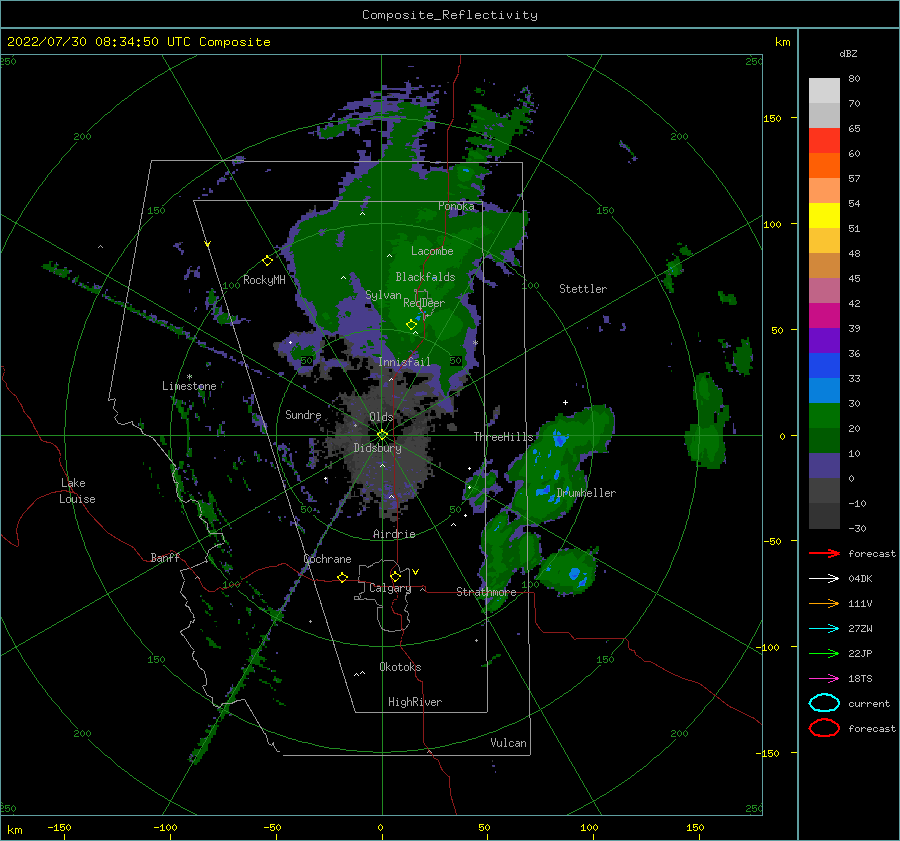Pick the violet 36–39 dBZ legend swatch

point(824,340)
